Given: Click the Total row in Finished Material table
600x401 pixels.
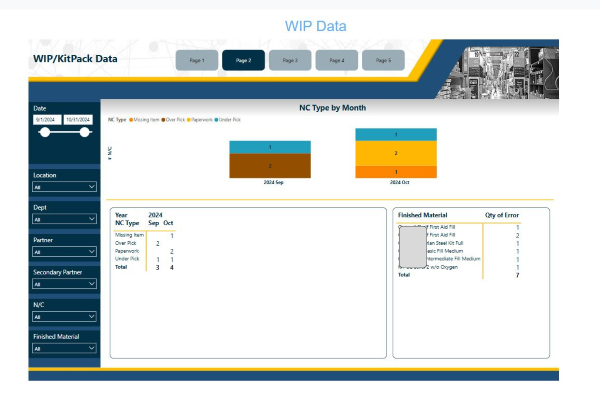Looking at the screenshot, I should tap(458, 275).
